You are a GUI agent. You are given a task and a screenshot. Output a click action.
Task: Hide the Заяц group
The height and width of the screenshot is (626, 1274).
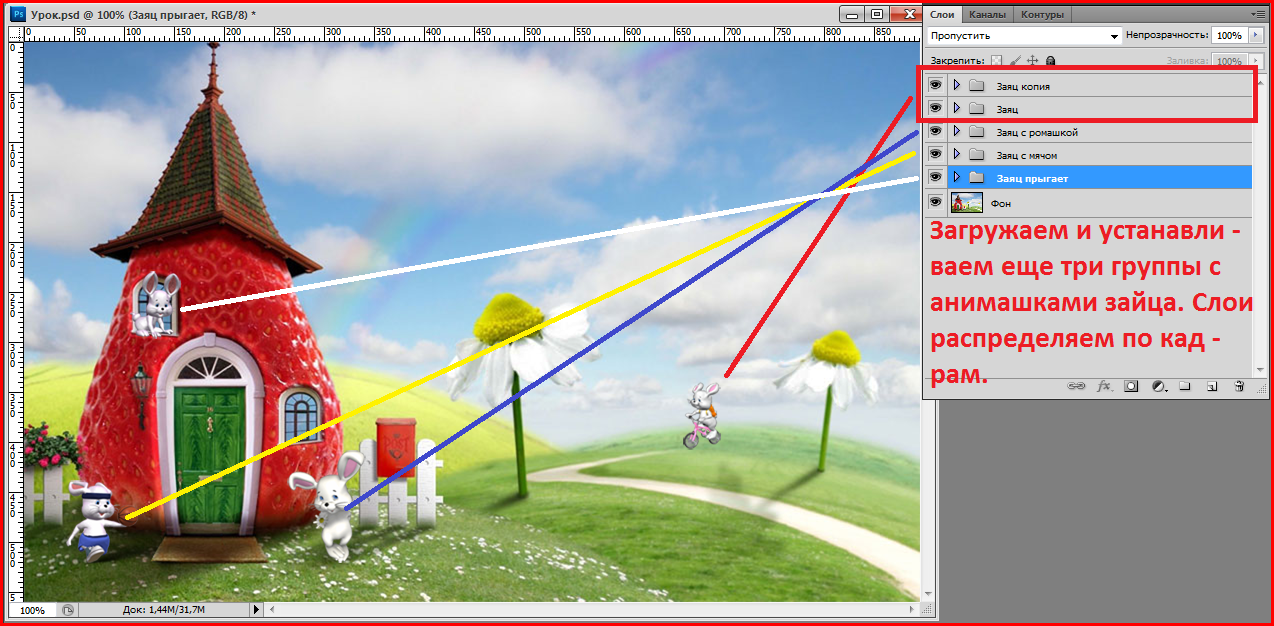click(936, 108)
